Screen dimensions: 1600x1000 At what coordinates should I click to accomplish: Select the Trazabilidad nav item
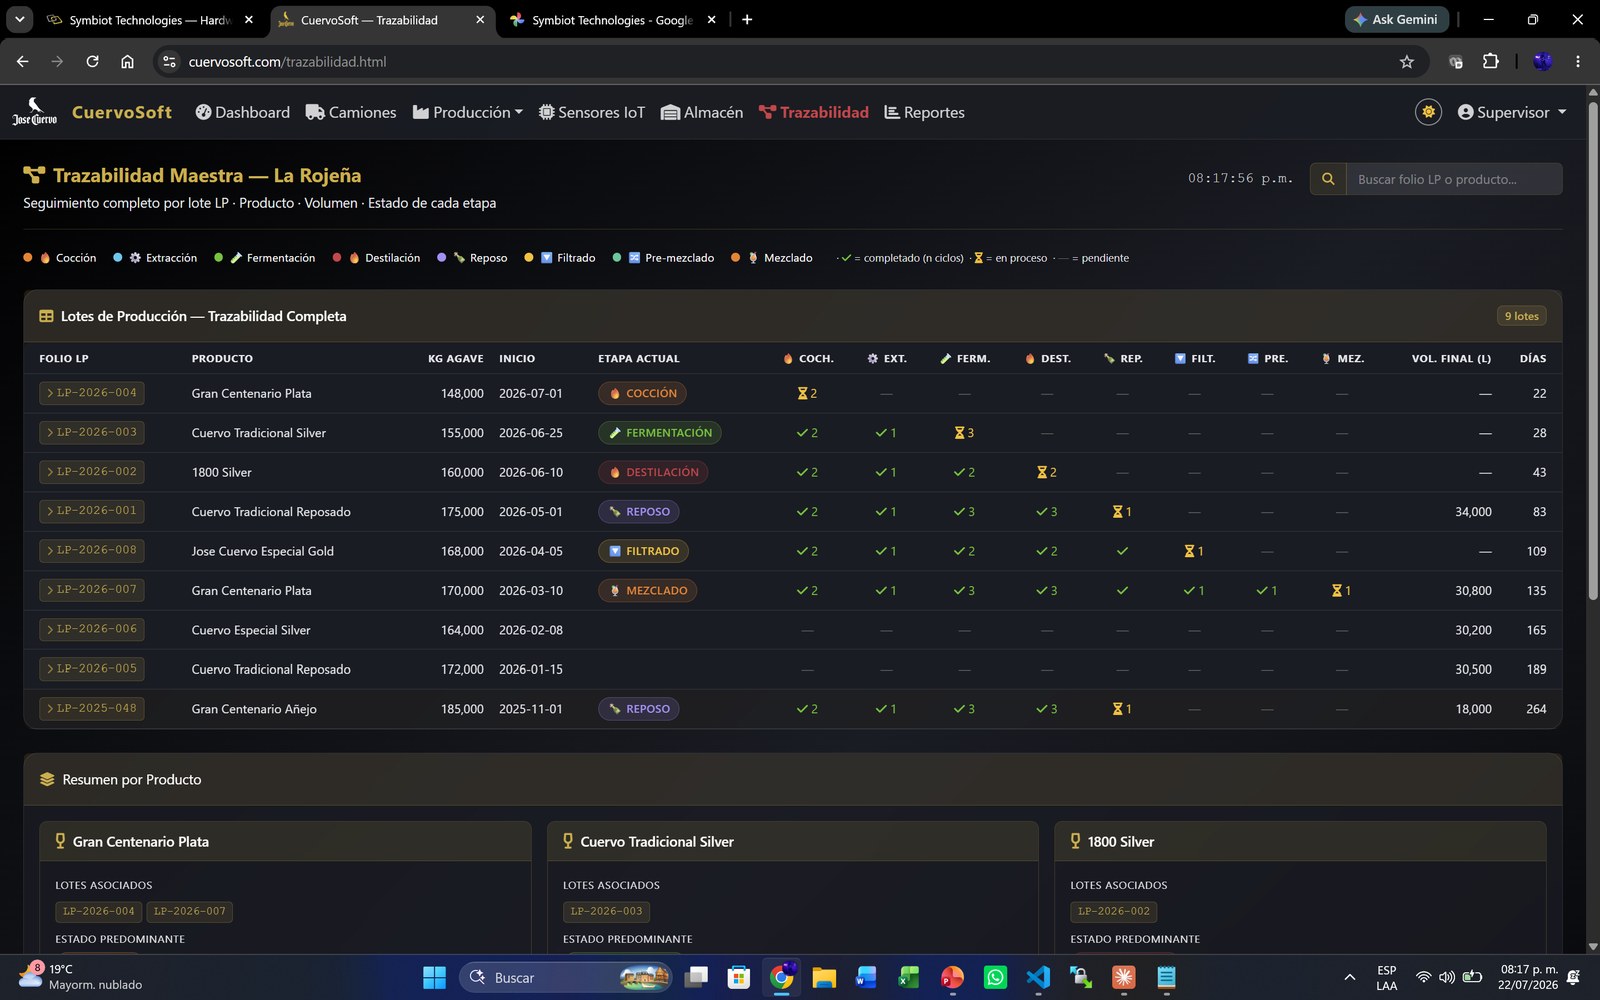pyautogui.click(x=814, y=112)
